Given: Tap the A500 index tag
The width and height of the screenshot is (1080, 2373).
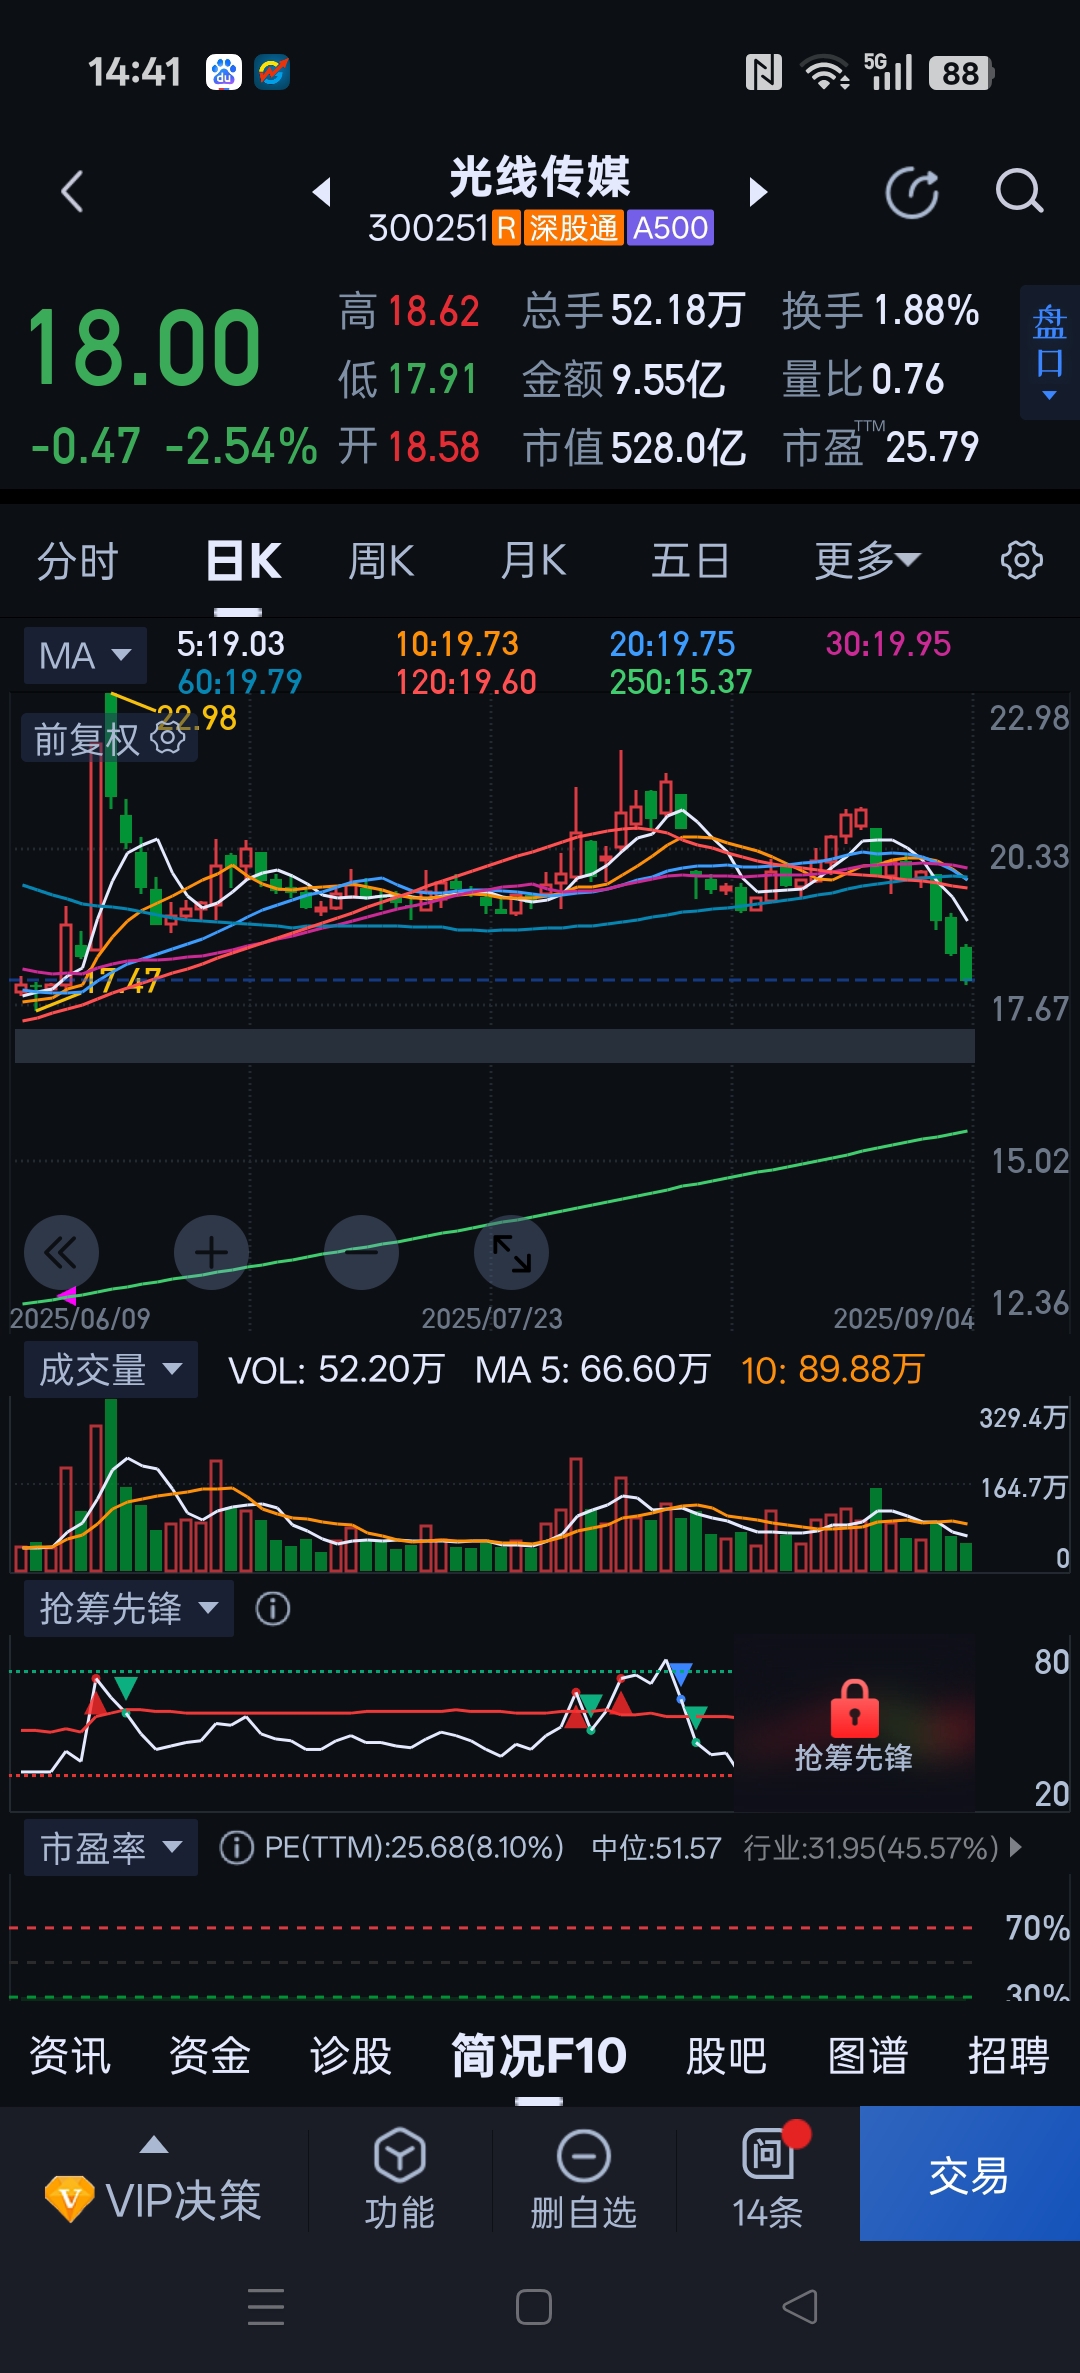Looking at the screenshot, I should (670, 228).
